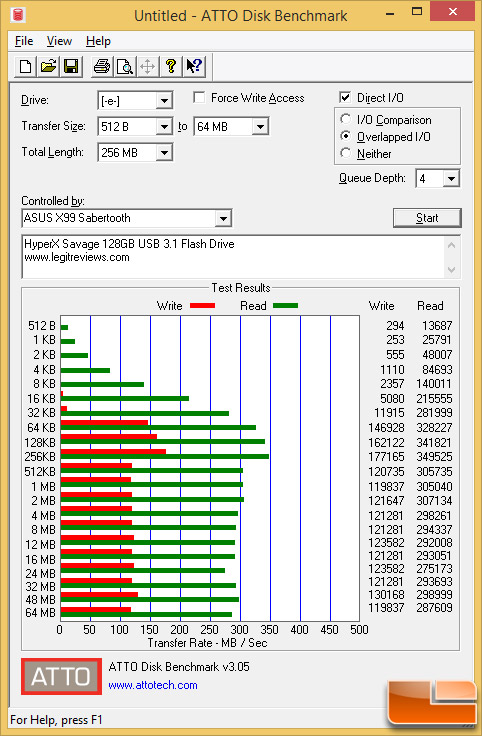Image resolution: width=482 pixels, height=736 pixels.
Task: Start the benchmark test
Action: (427, 218)
